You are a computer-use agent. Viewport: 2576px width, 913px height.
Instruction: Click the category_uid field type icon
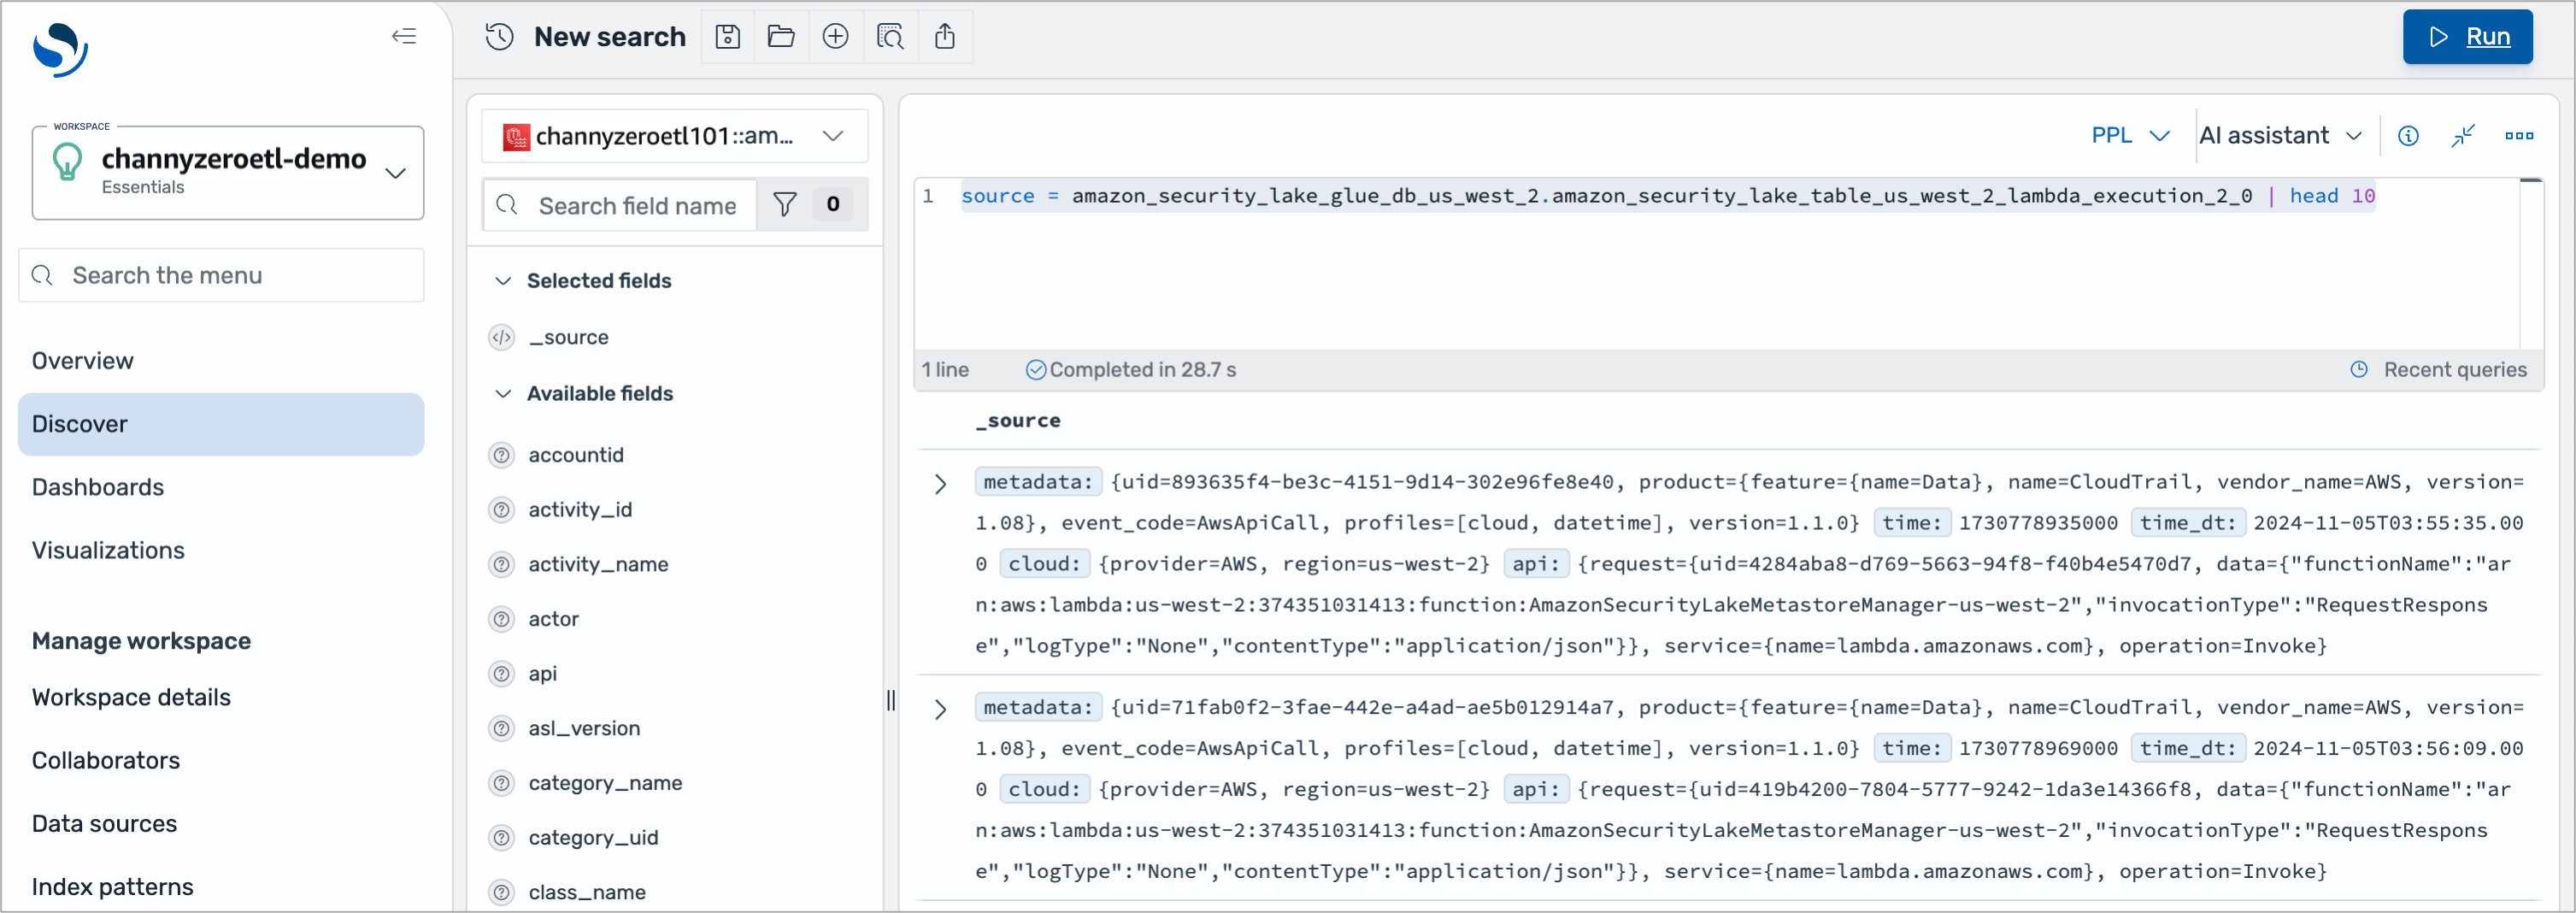click(502, 838)
